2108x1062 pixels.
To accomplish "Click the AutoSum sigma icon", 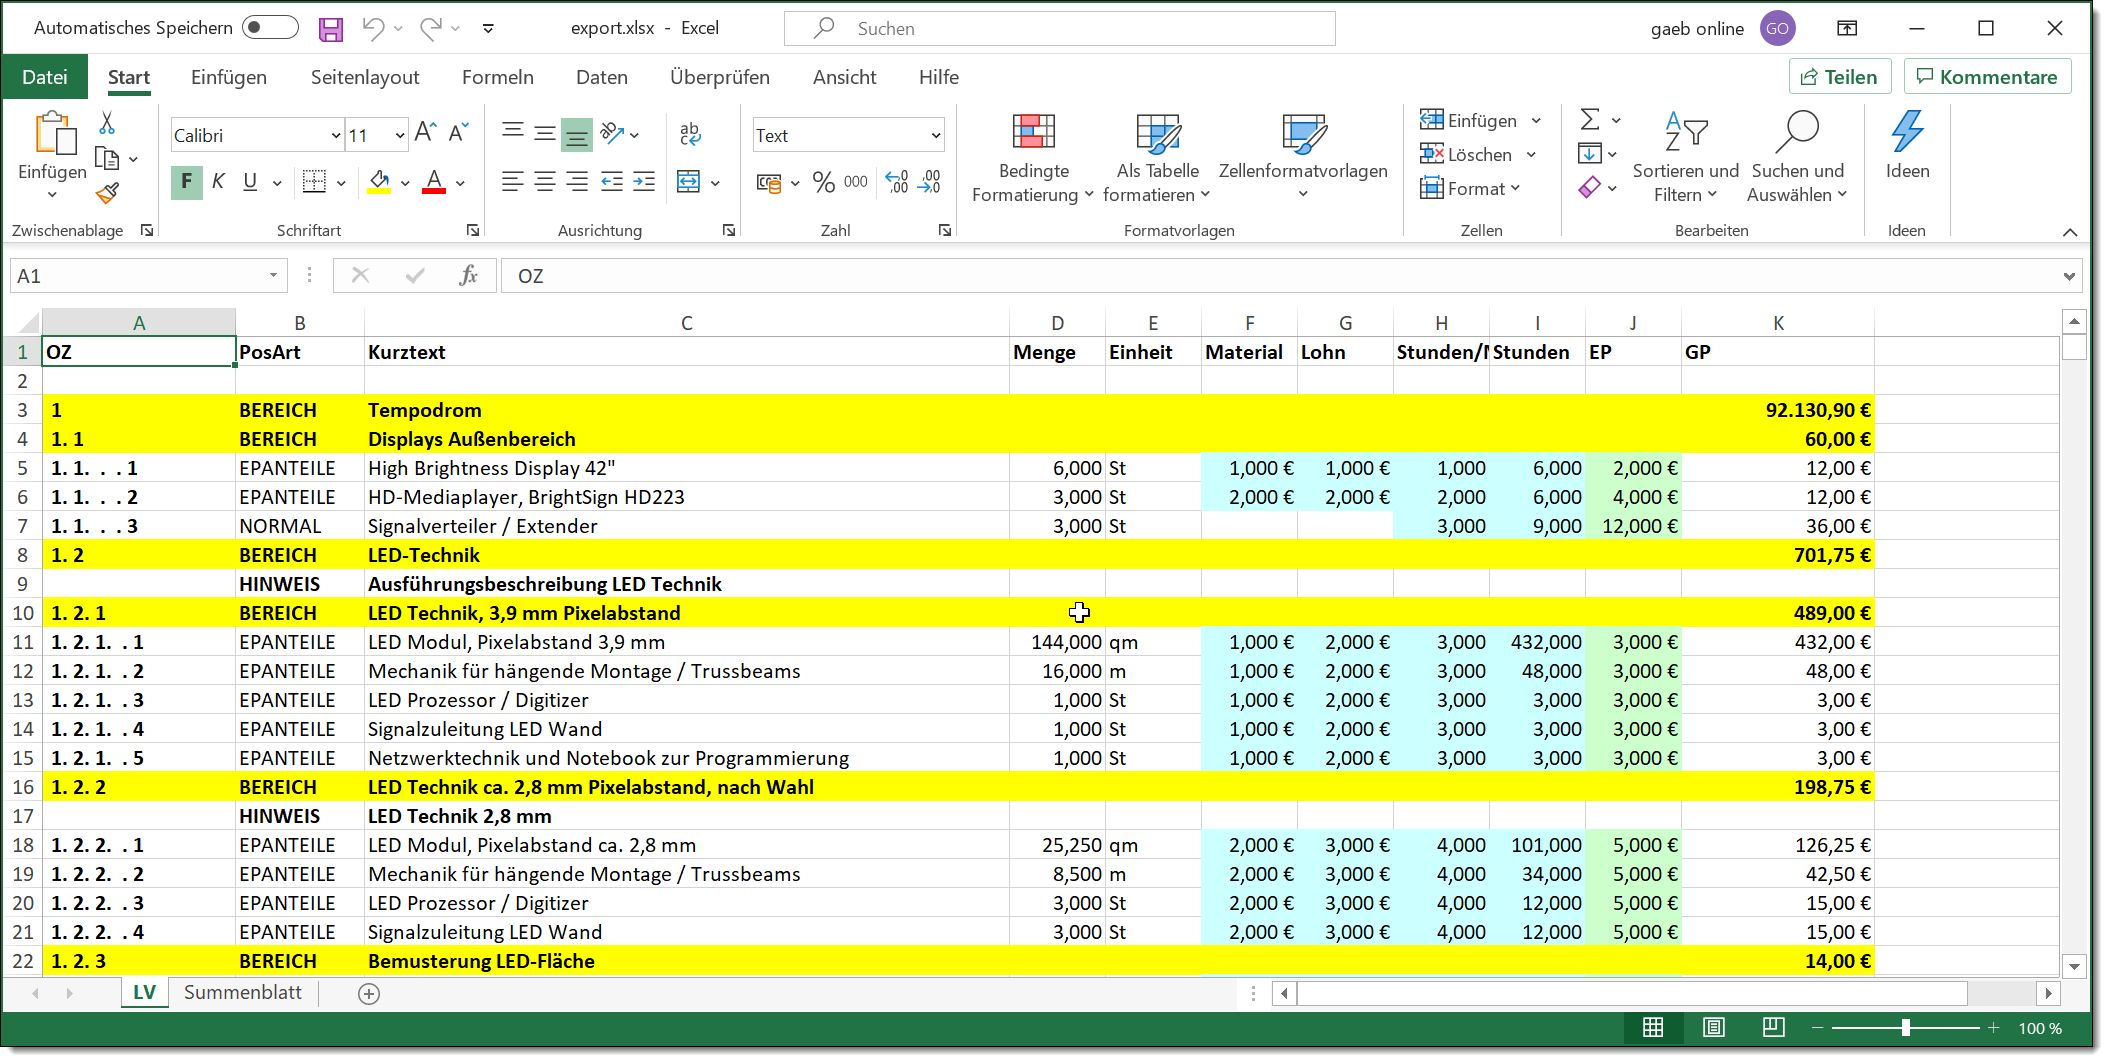I will point(1589,120).
